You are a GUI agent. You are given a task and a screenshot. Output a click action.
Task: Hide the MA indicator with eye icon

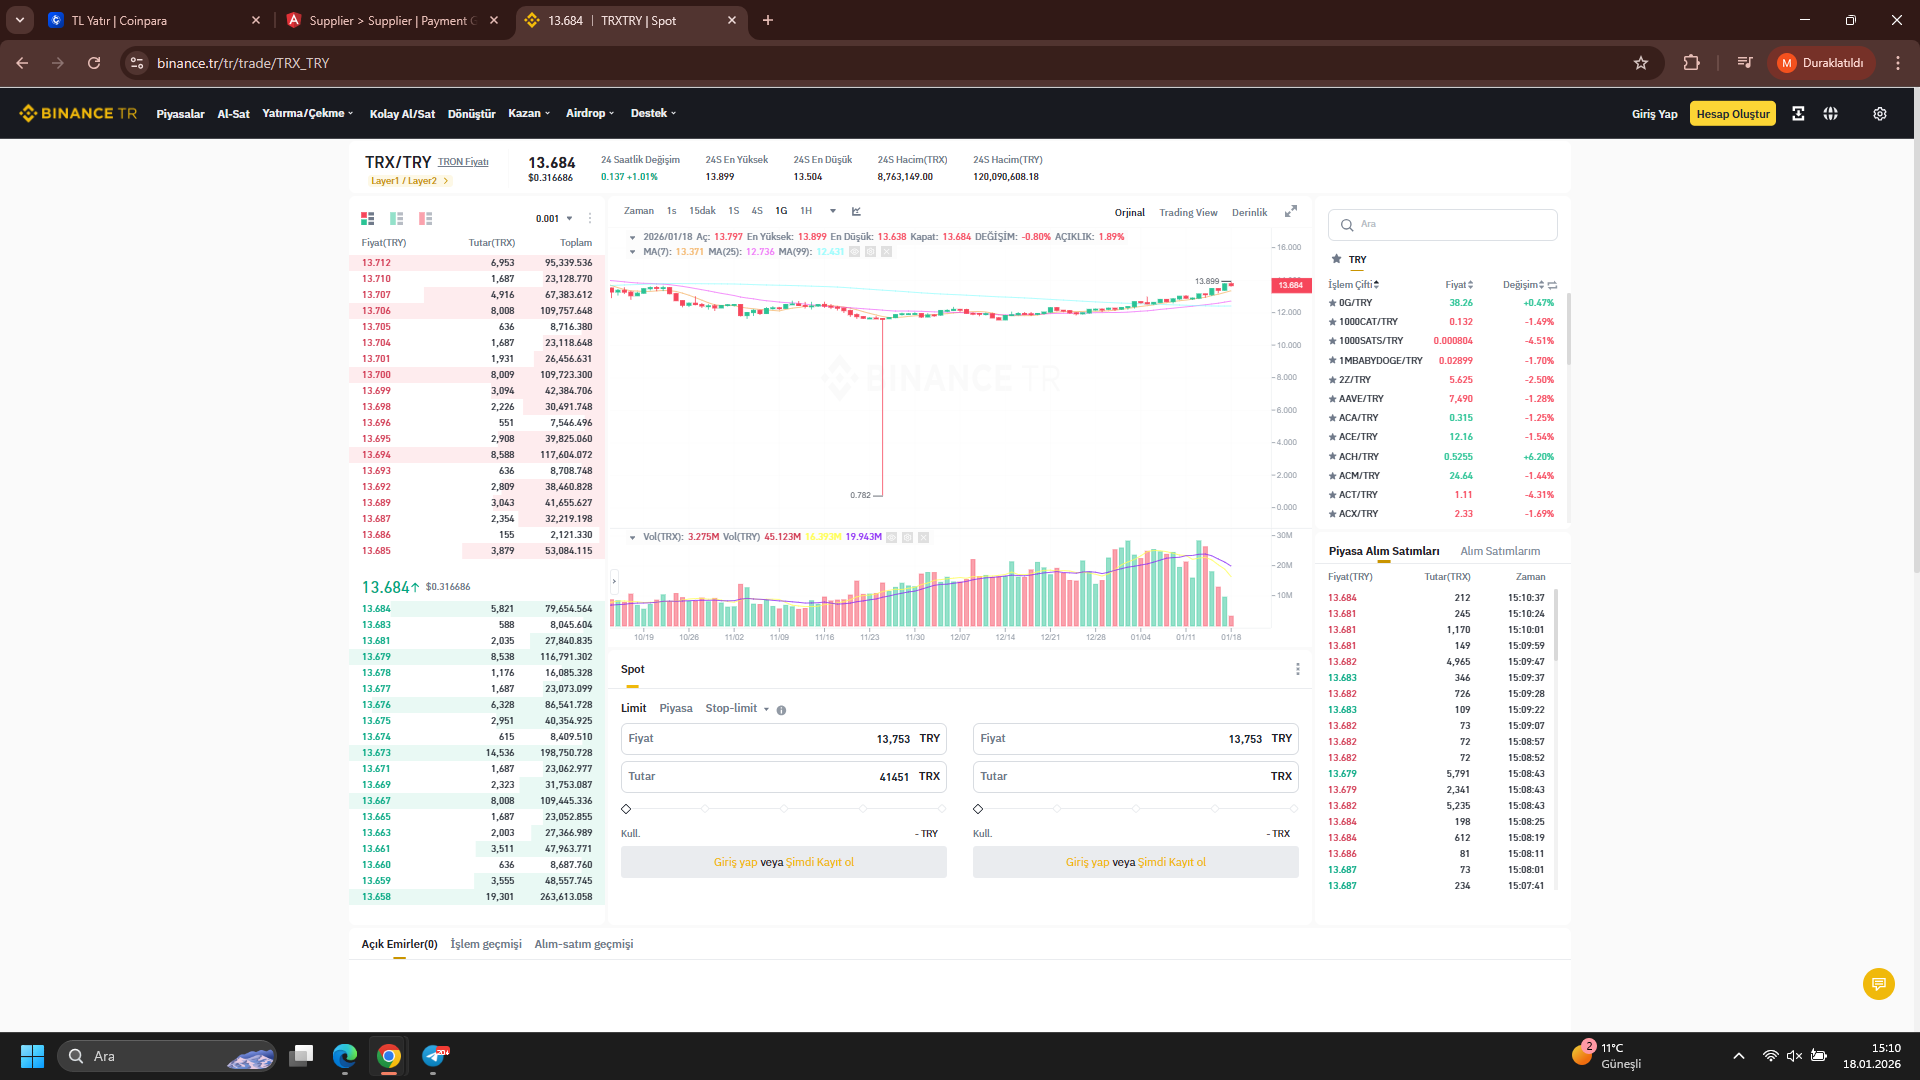coord(854,252)
